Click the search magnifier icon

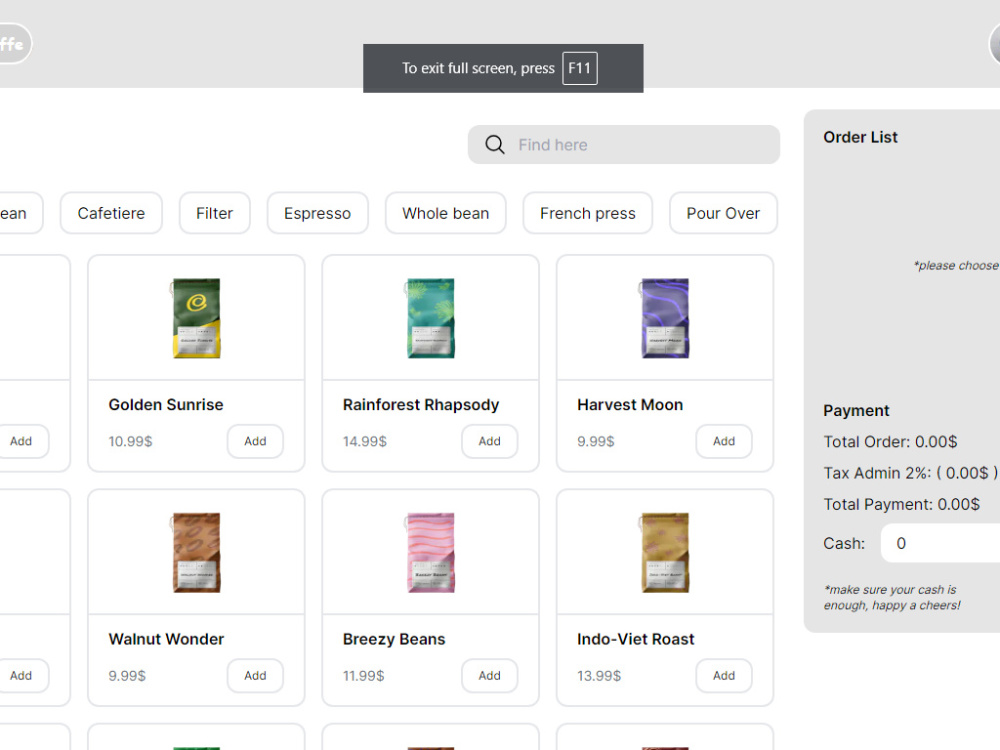click(x=494, y=145)
